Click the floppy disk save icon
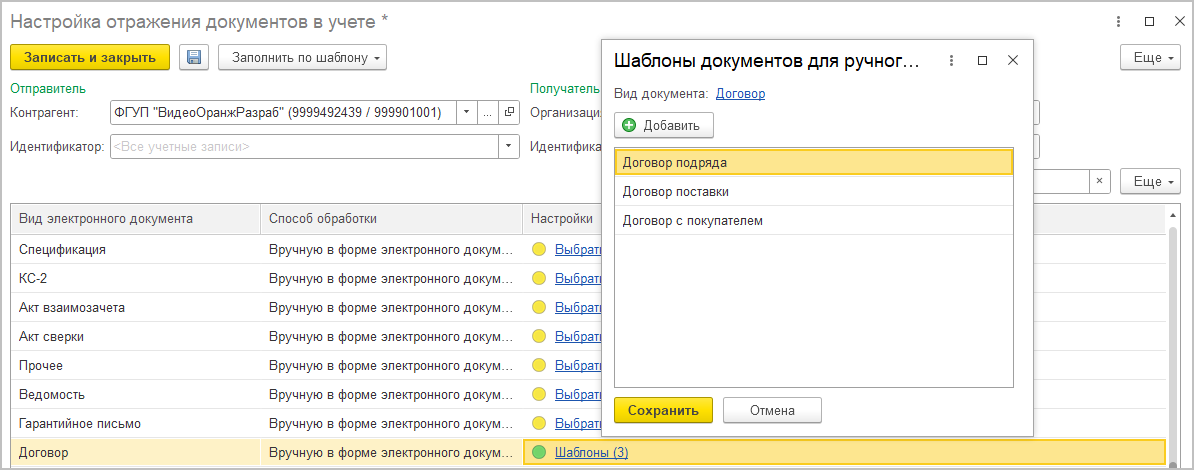This screenshot has width=1194, height=470. point(194,58)
